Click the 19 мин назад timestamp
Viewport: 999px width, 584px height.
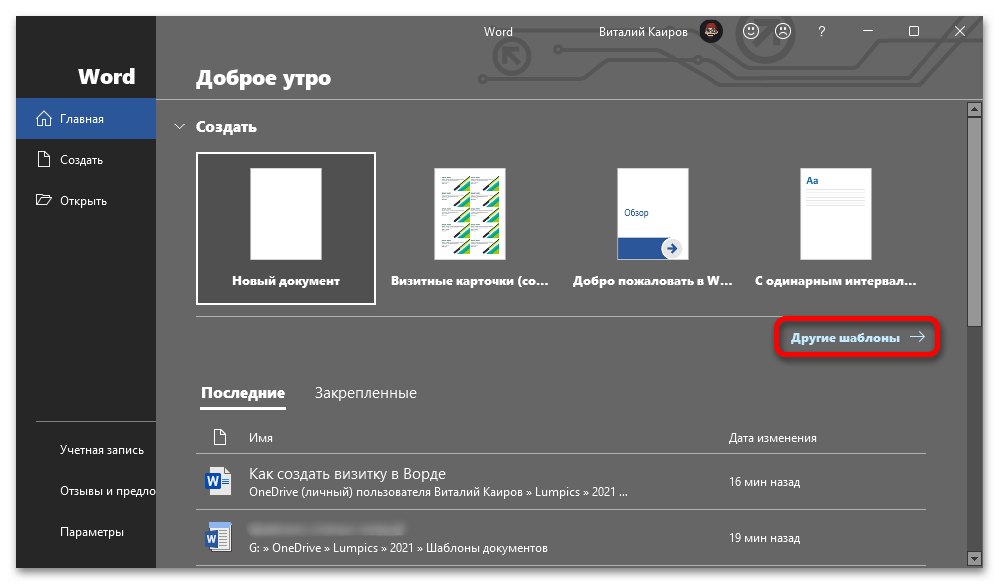pyautogui.click(x=764, y=538)
